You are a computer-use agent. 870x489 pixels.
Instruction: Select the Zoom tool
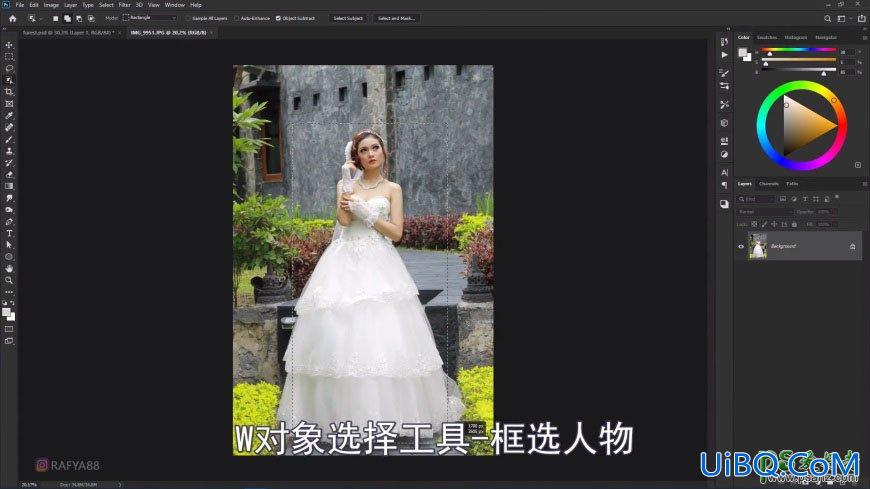coord(9,280)
